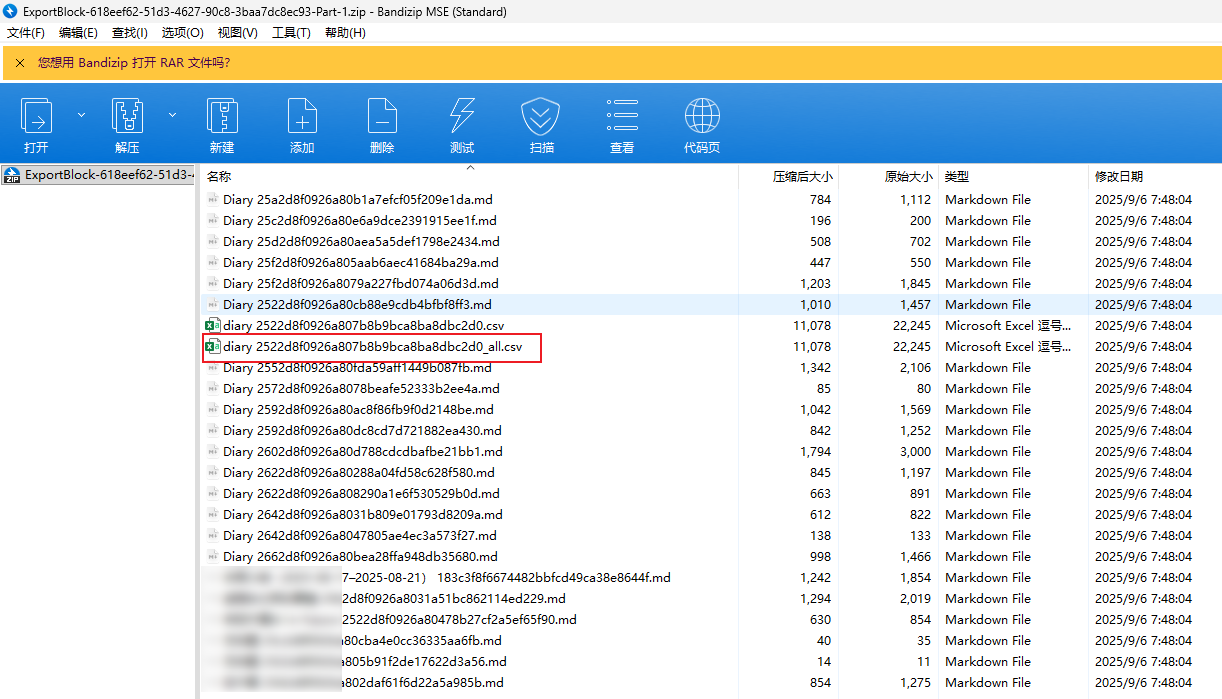Expand dropdown arrow next to 解压

[x=172, y=115]
